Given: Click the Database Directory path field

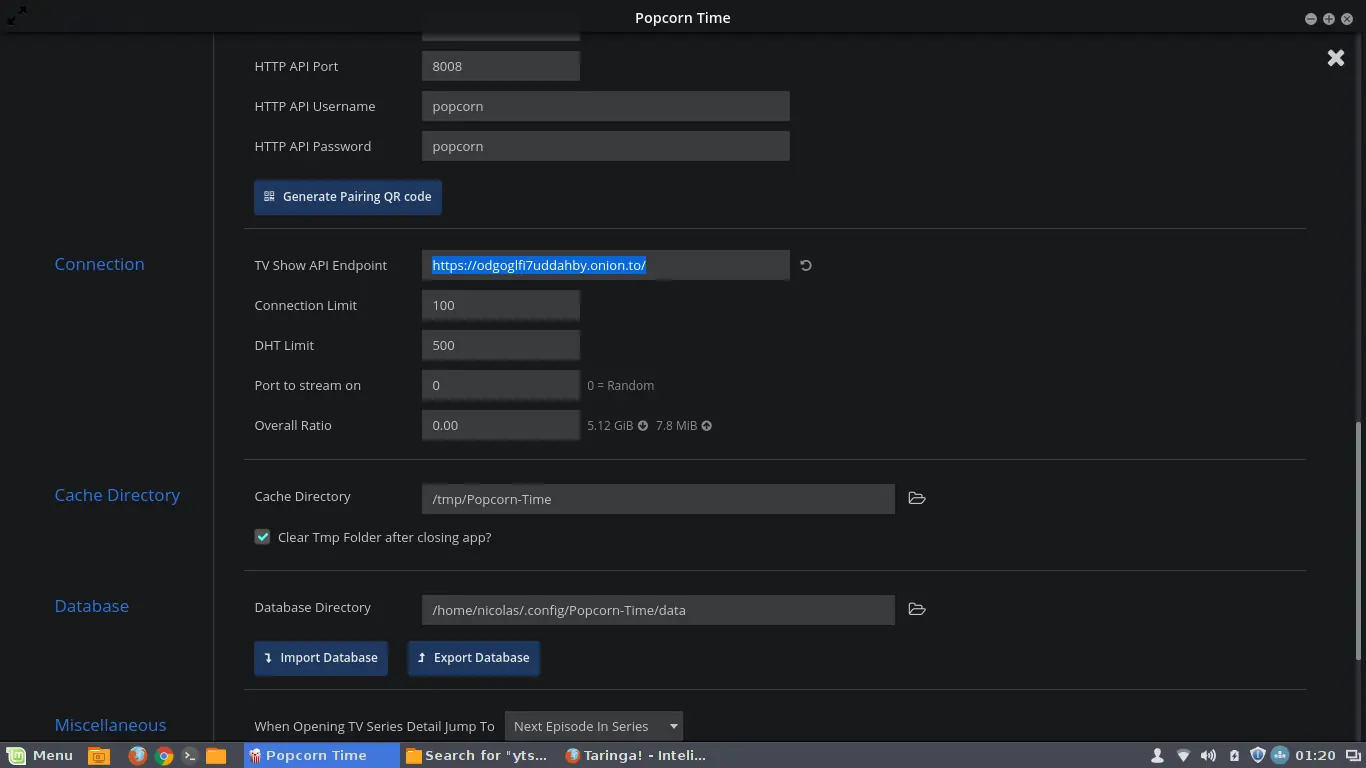Looking at the screenshot, I should pos(658,610).
